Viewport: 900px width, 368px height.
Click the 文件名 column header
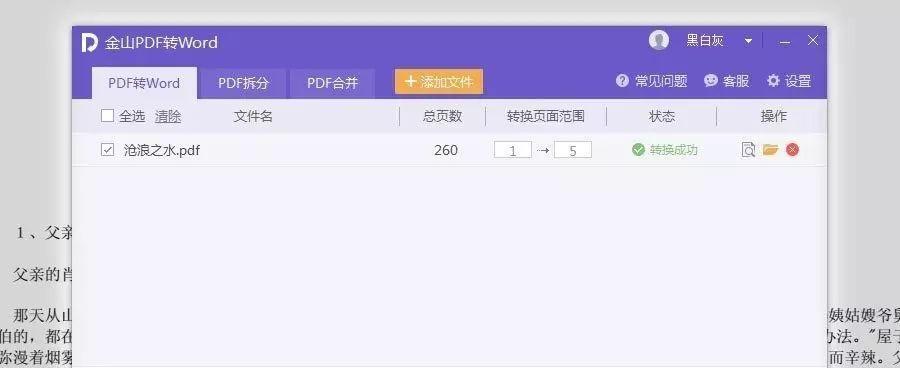coord(253,117)
